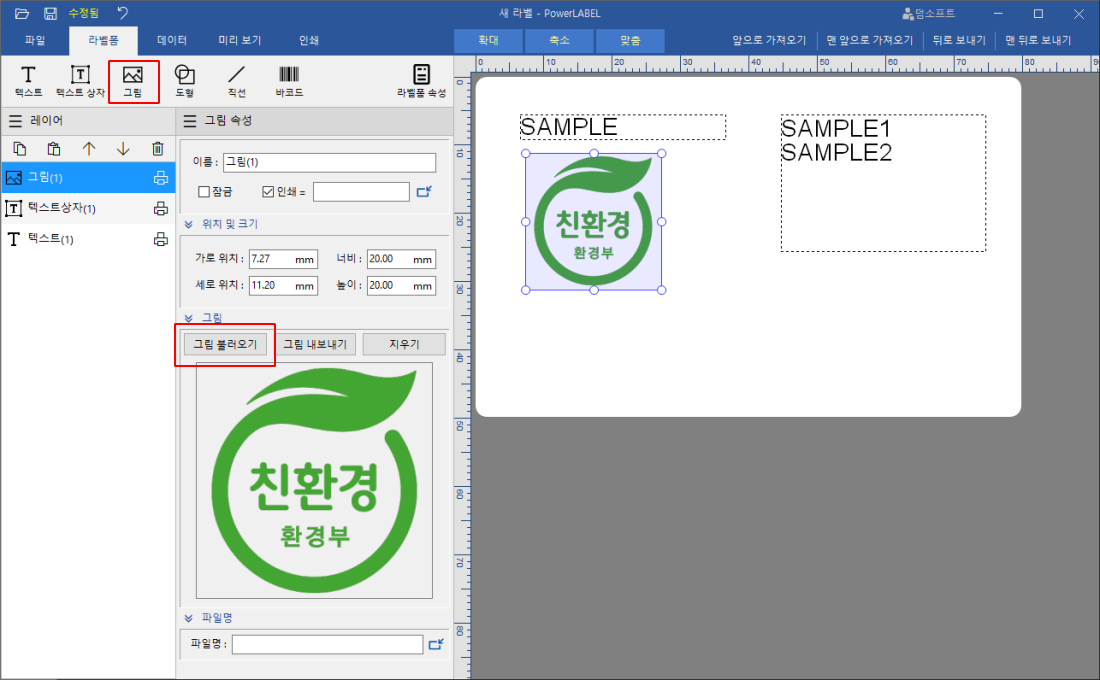Screen dimensions: 1100x680
Task: Copy the selected layer with the copy icon
Action: [x=19, y=148]
